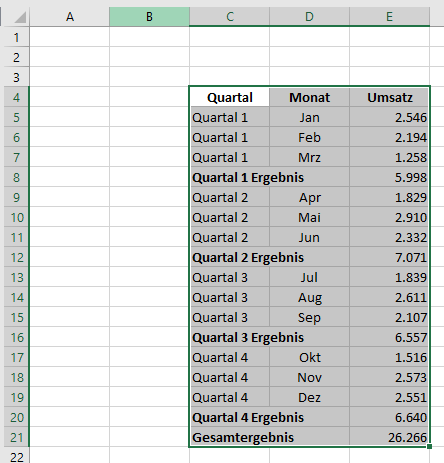The width and height of the screenshot is (444, 463).
Task: Select the value 1.839
Action: point(389,277)
